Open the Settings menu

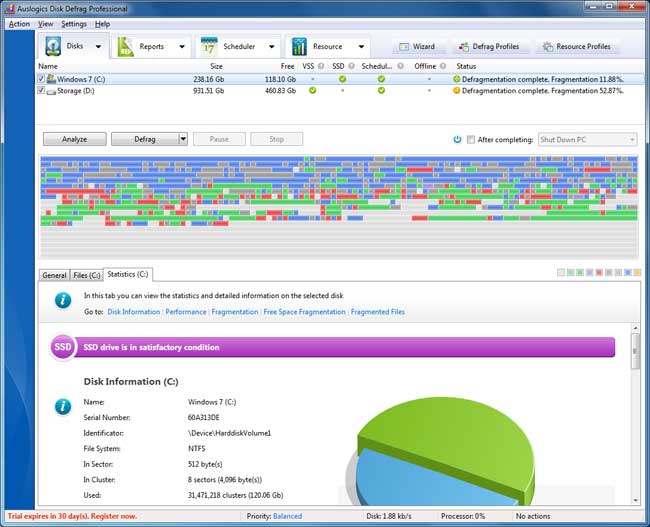tap(74, 24)
